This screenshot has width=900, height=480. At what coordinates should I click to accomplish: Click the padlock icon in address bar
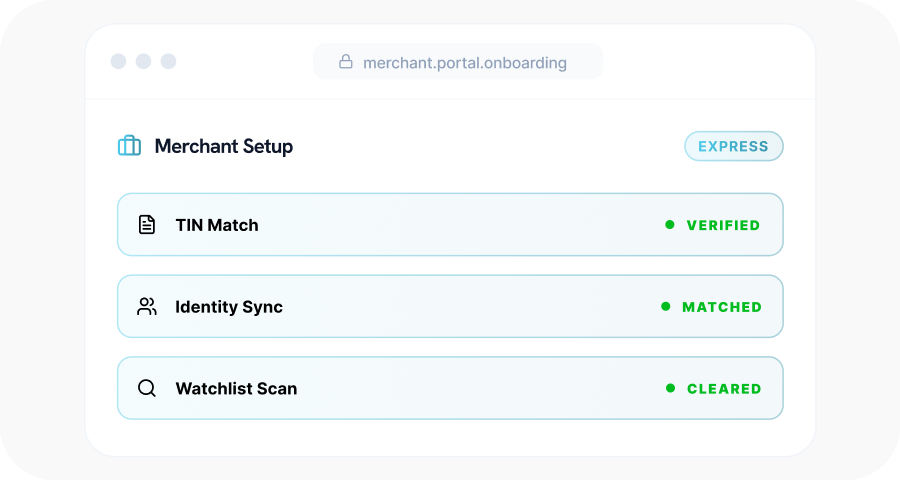coord(346,62)
